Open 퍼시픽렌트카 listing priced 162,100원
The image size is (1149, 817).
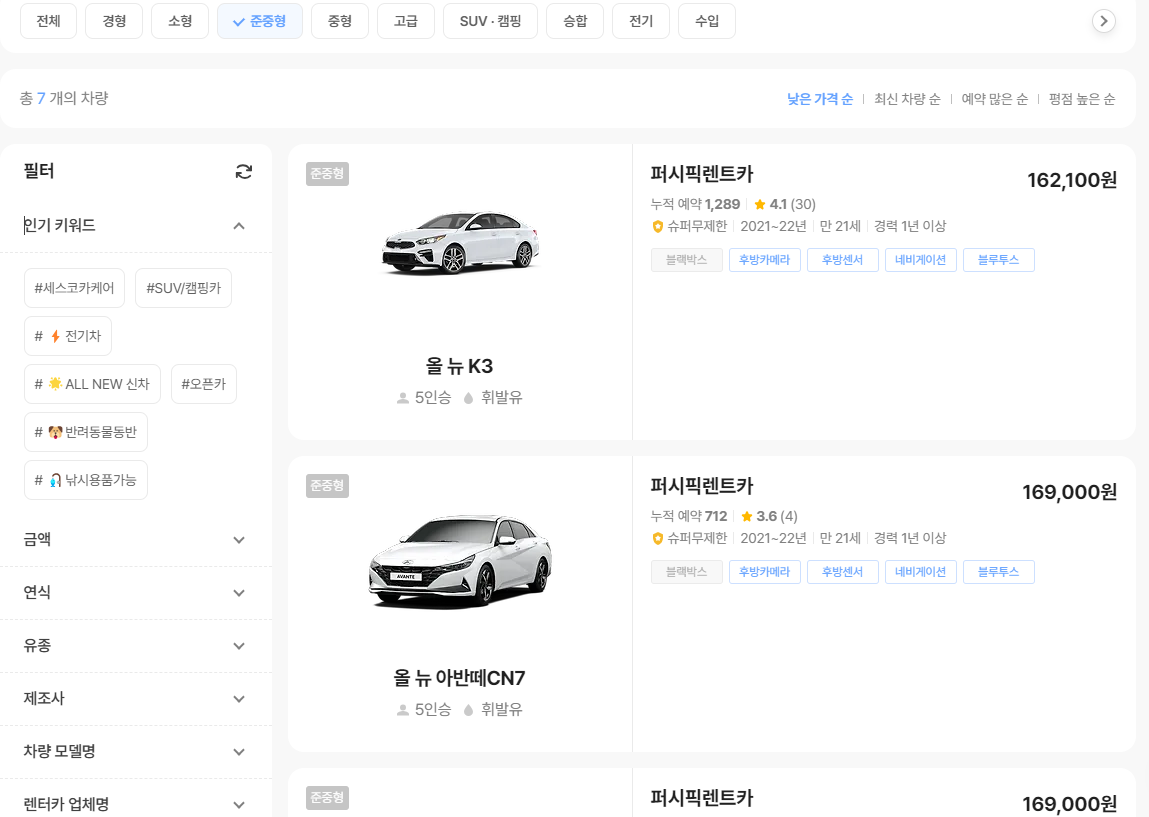coord(702,174)
